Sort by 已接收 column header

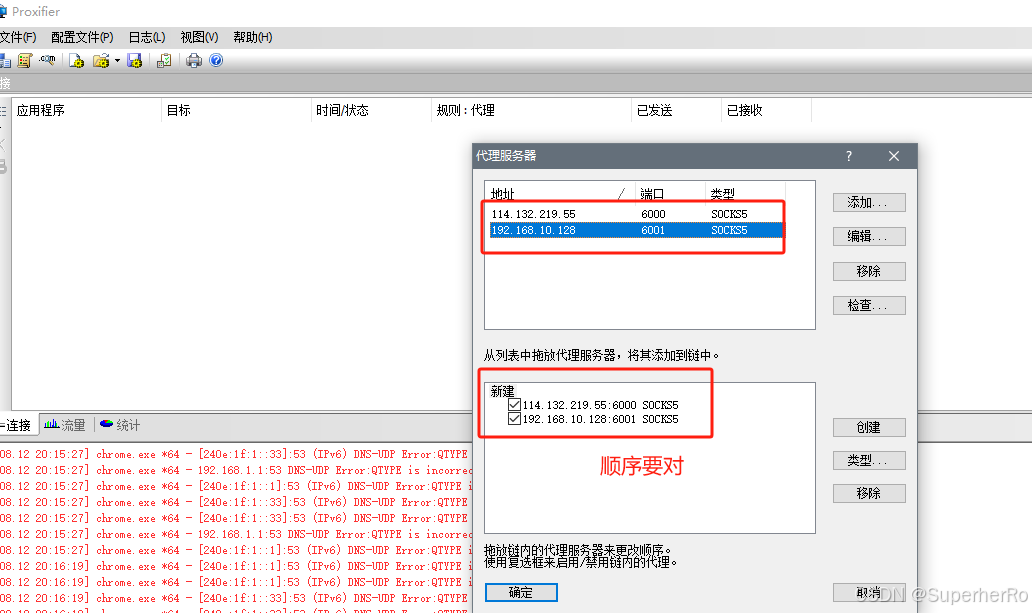(766, 110)
